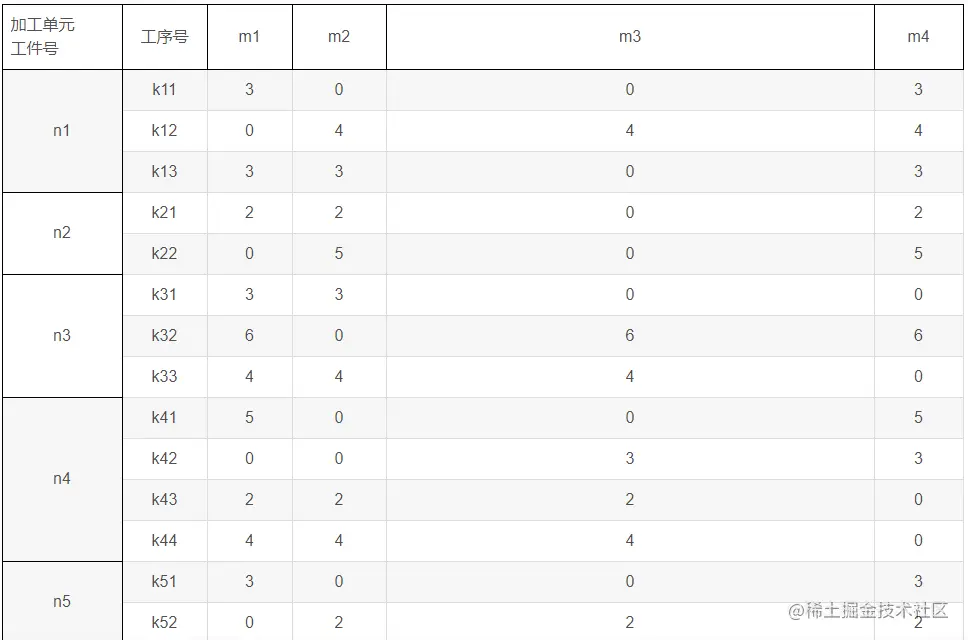
Task: Select the k44 process cell
Action: [164, 541]
